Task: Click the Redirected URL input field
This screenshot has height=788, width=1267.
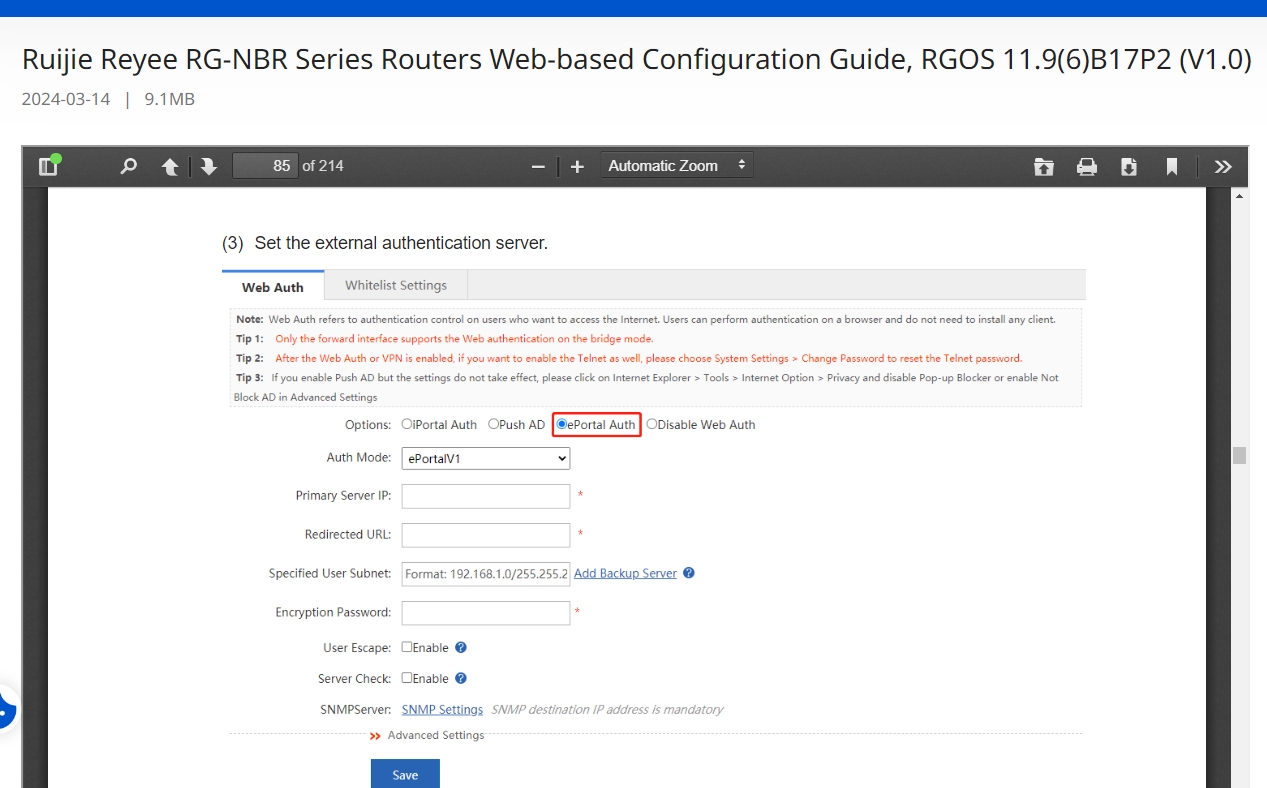Action: point(486,535)
